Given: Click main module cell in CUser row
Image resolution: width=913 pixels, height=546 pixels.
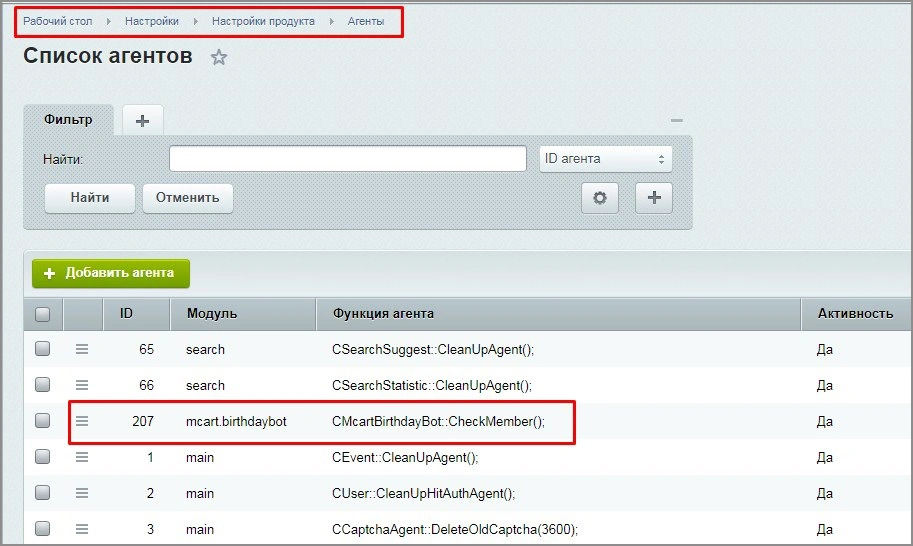Looking at the screenshot, I should point(200,494).
